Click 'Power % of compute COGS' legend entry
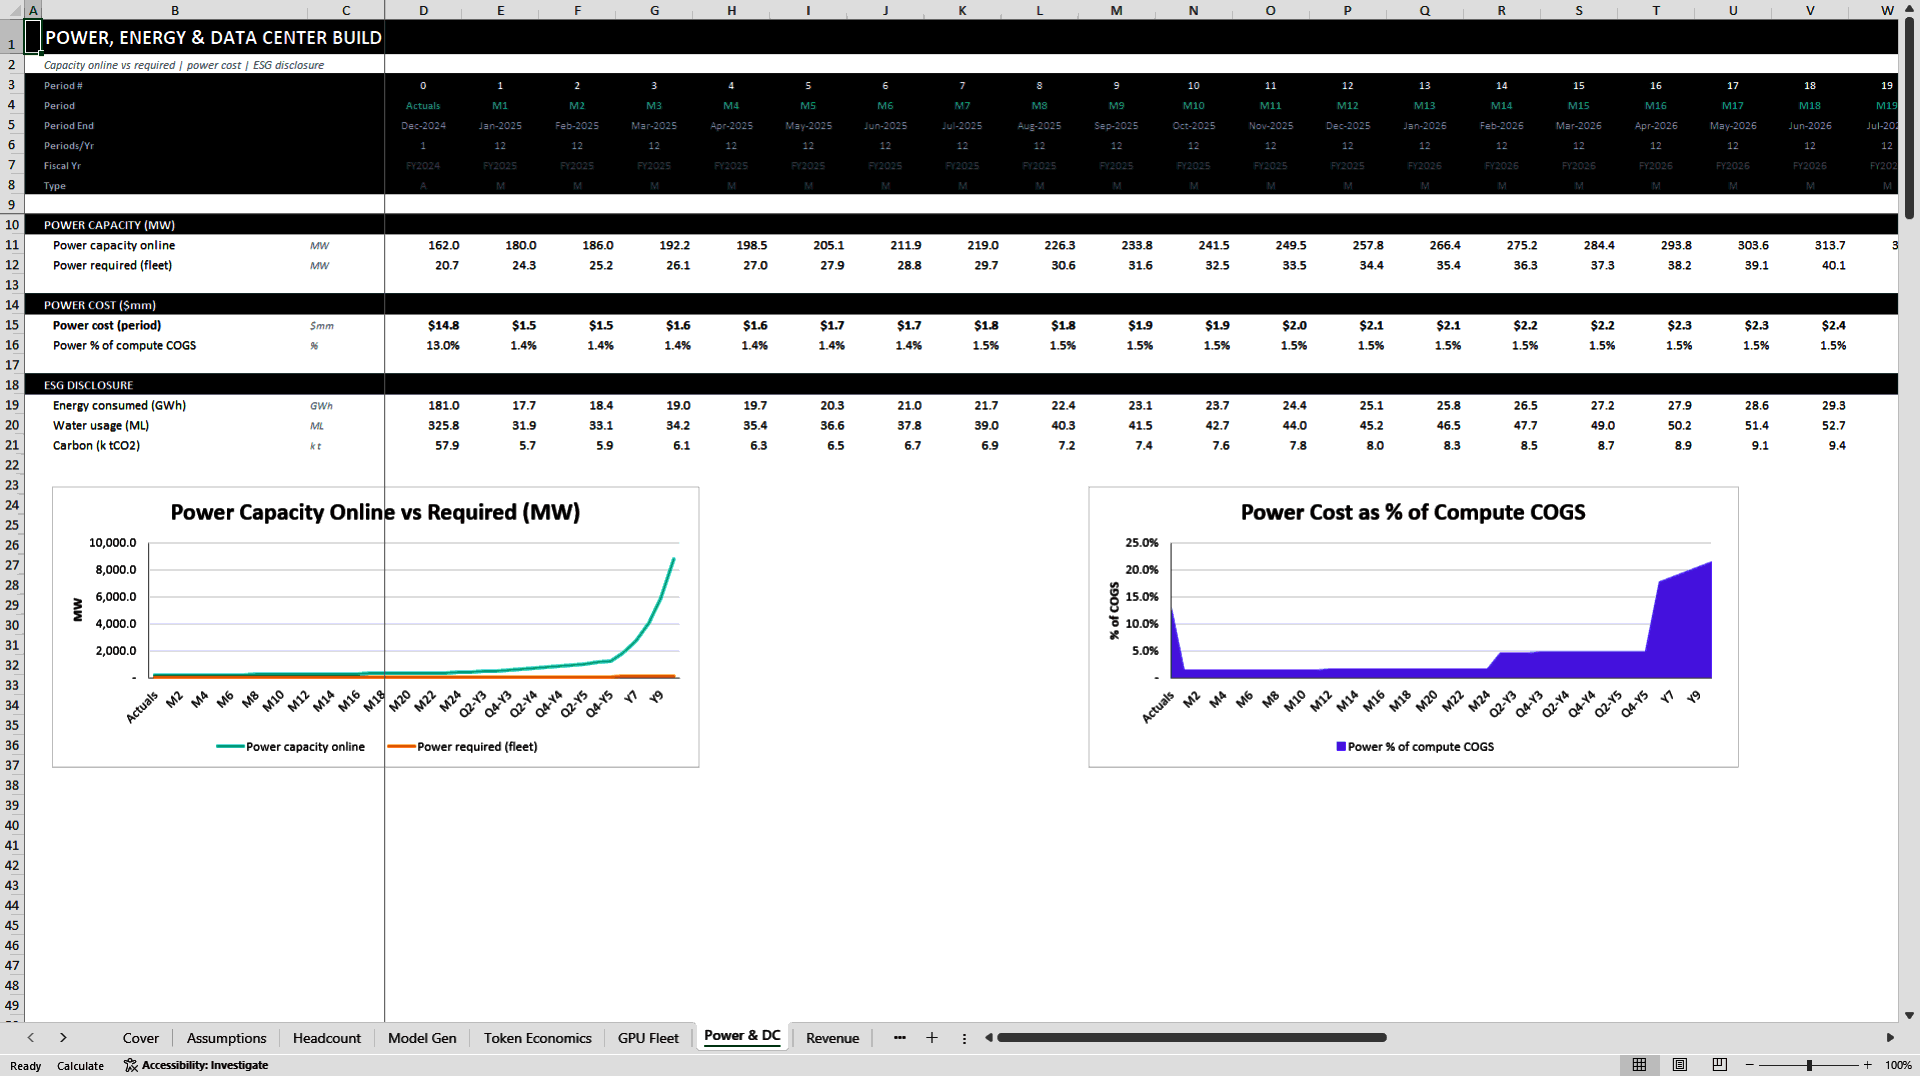 (x=1415, y=747)
